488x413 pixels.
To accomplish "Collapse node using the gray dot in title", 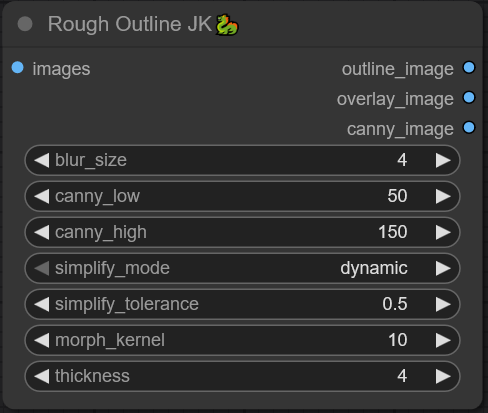I will point(25,24).
